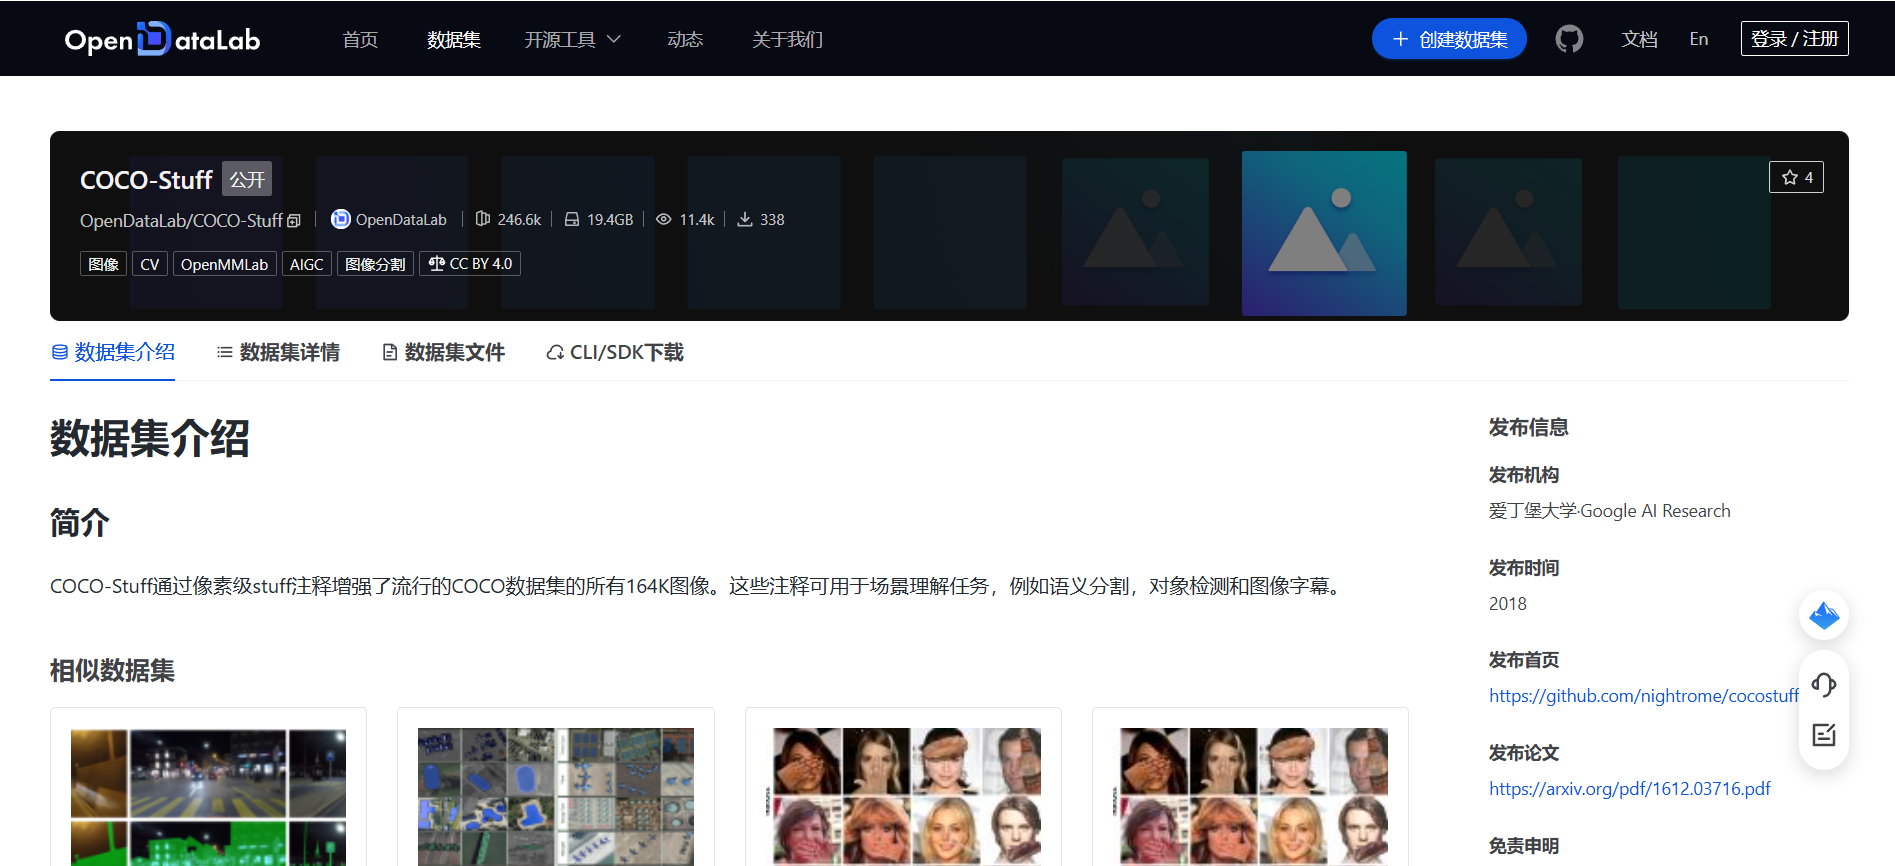1895x866 pixels.
Task: Click the blue bird floating icon
Action: pyautogui.click(x=1824, y=615)
